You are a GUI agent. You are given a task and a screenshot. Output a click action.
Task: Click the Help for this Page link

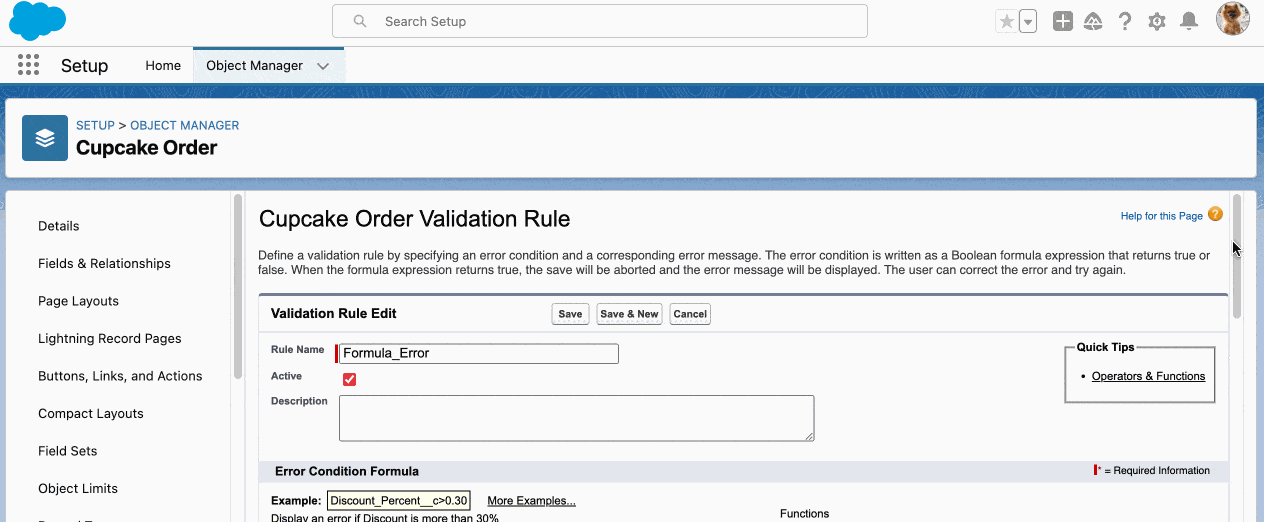coord(1162,216)
